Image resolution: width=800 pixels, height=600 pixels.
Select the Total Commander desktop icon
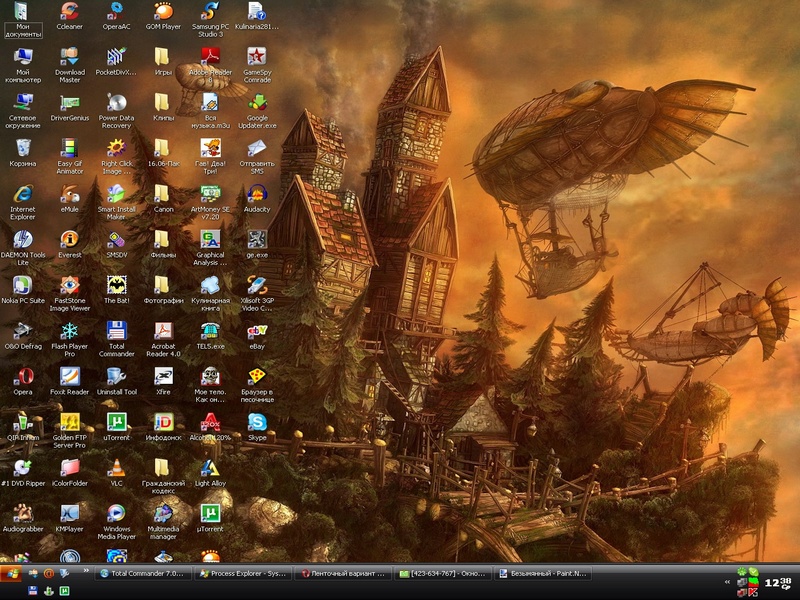tap(116, 331)
